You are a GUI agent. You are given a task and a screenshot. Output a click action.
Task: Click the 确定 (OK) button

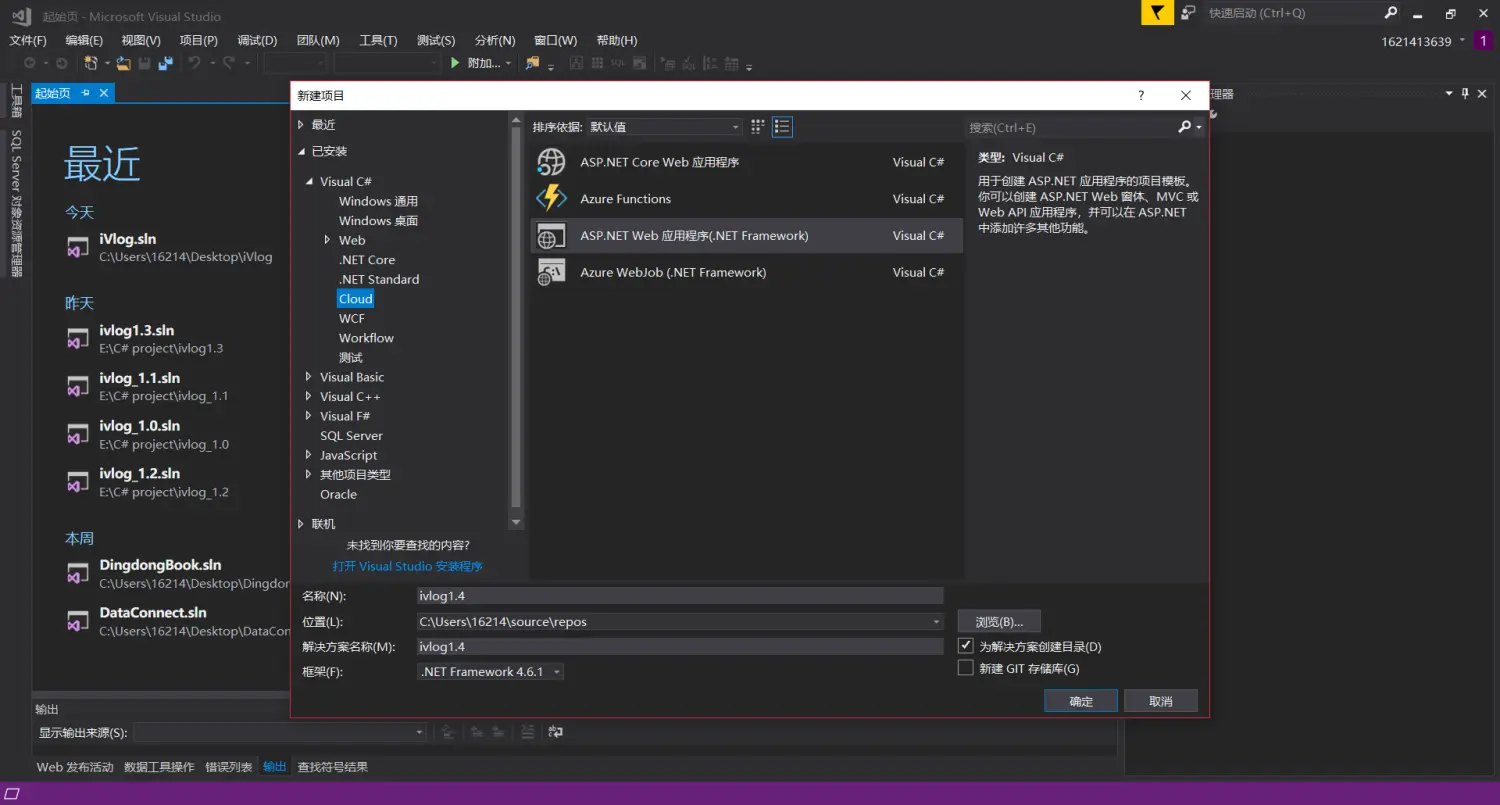[x=1081, y=701]
